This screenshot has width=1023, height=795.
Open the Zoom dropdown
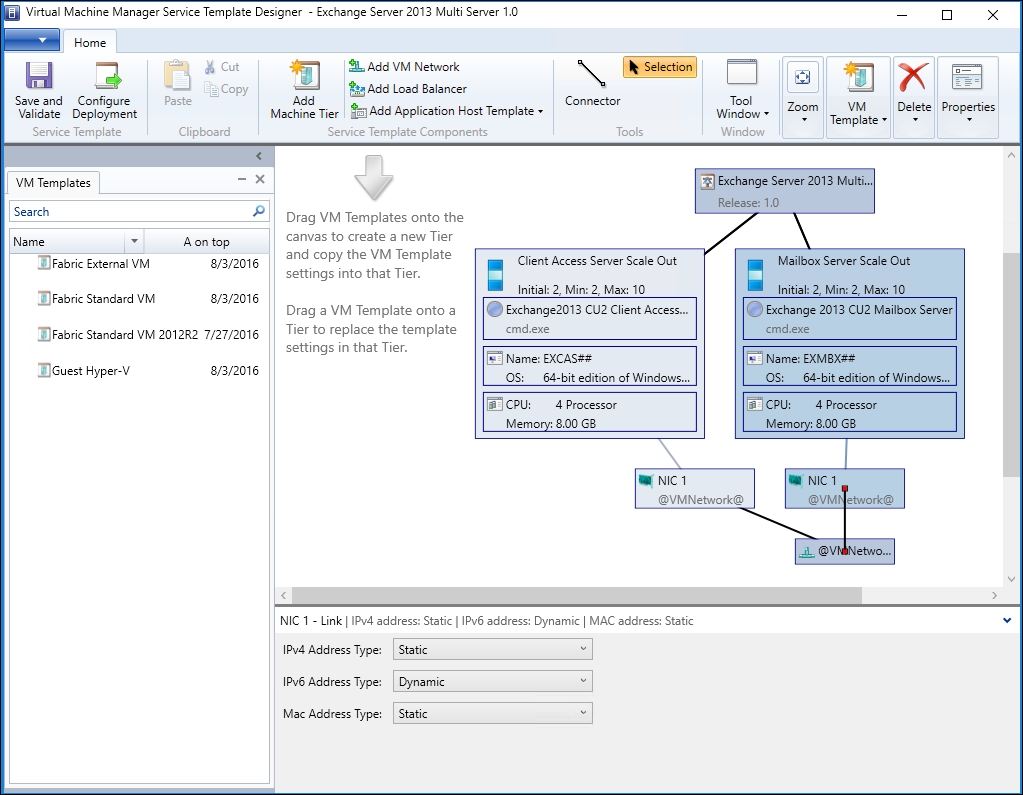tap(803, 120)
